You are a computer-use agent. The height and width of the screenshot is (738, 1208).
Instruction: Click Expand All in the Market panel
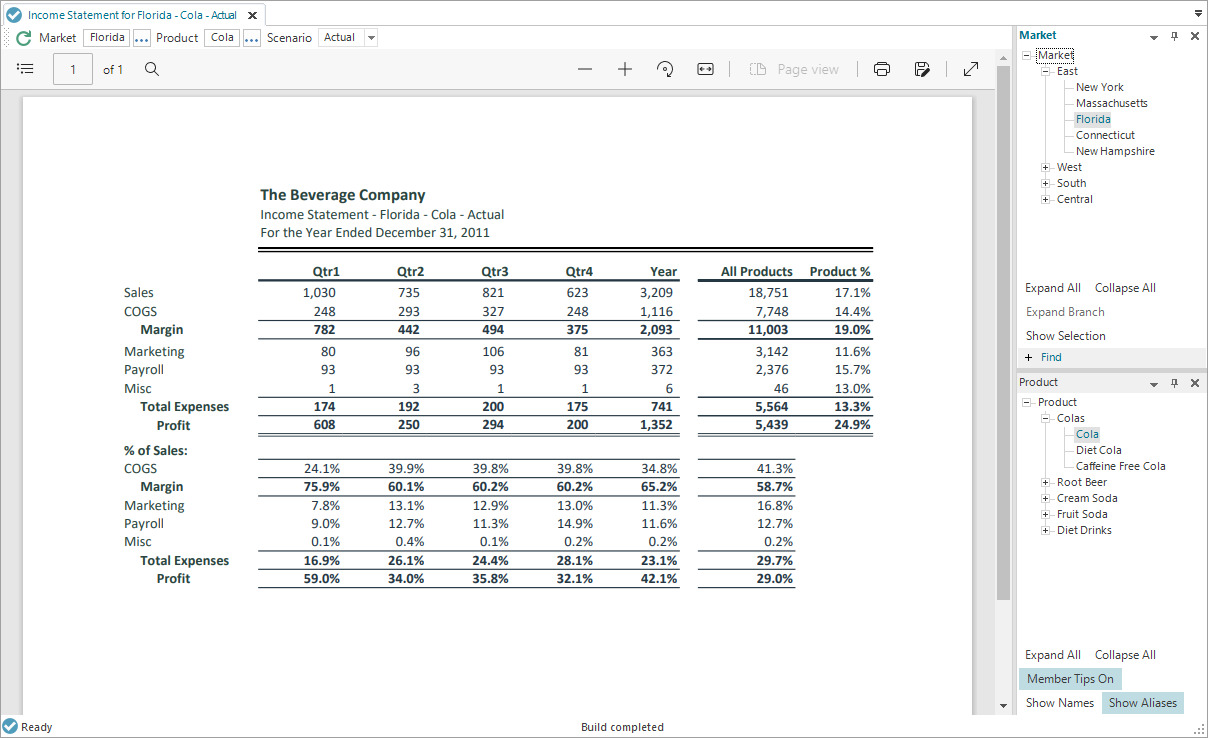[x=1052, y=288]
